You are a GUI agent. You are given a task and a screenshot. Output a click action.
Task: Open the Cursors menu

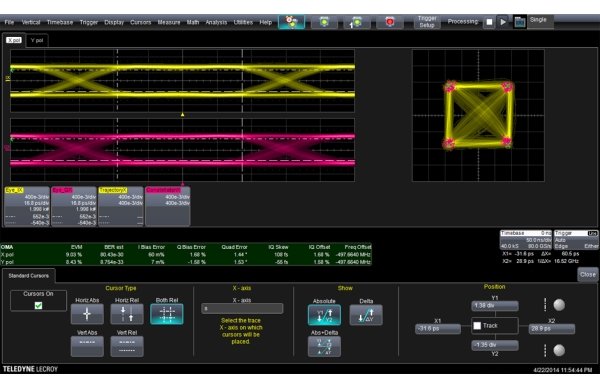(x=140, y=22)
